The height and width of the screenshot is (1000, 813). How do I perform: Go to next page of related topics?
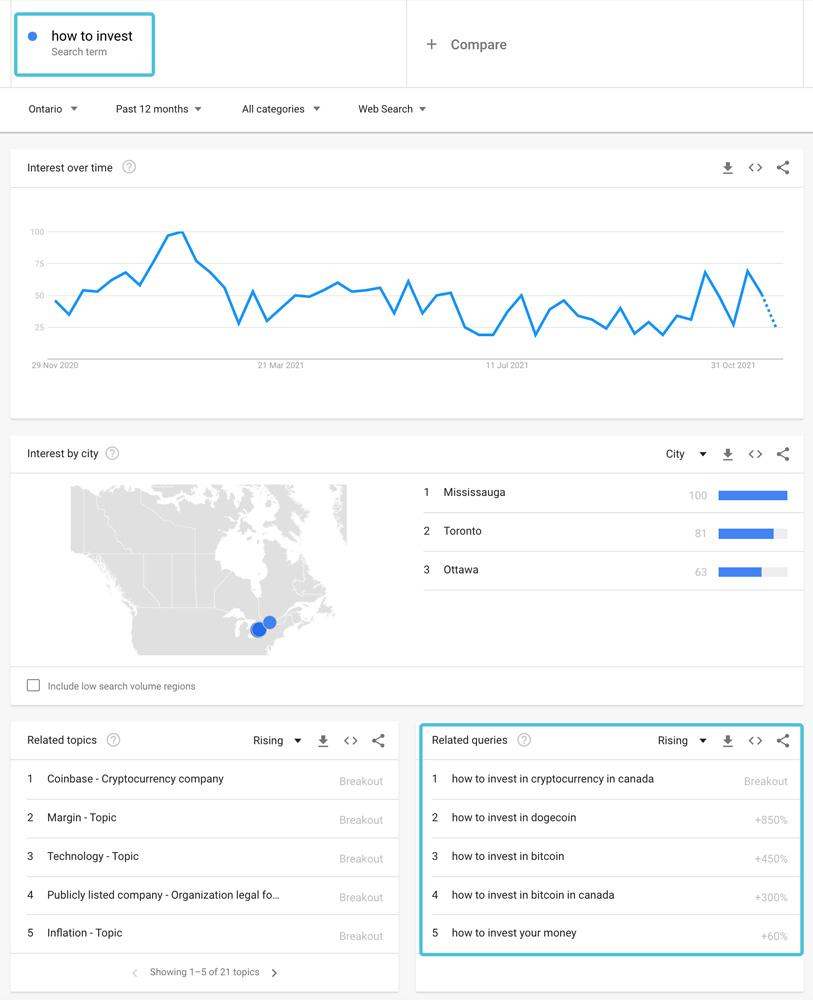[x=275, y=972]
